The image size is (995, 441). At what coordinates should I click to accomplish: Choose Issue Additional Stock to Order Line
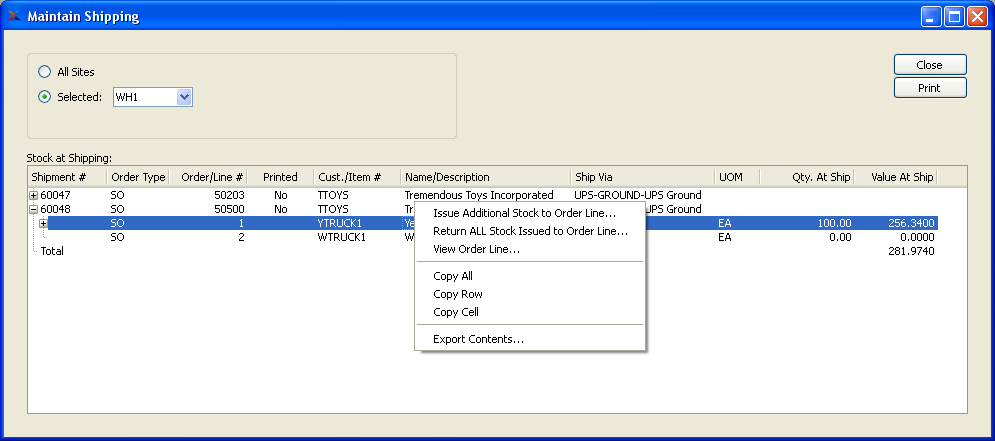click(x=524, y=213)
